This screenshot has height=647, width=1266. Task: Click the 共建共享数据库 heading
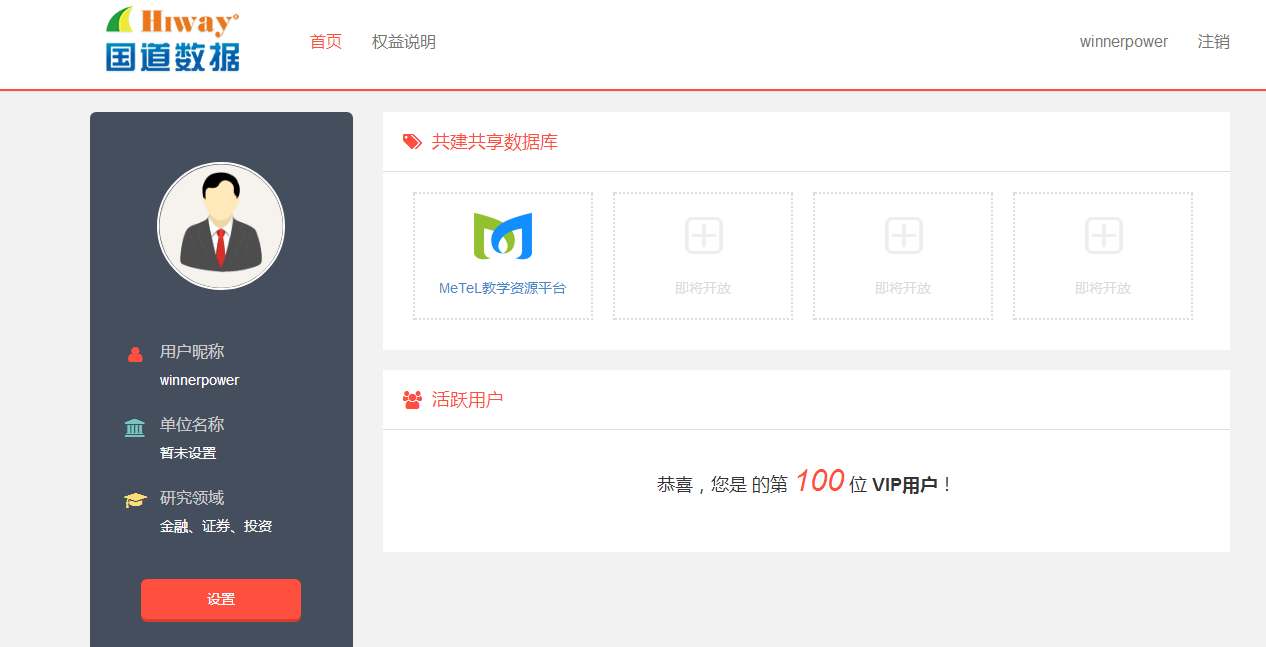[x=495, y=142]
